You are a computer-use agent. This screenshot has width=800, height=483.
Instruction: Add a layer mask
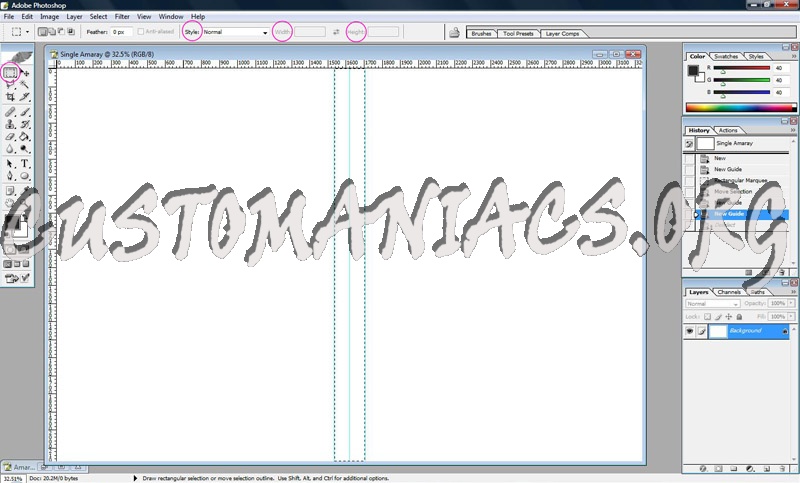[718, 468]
